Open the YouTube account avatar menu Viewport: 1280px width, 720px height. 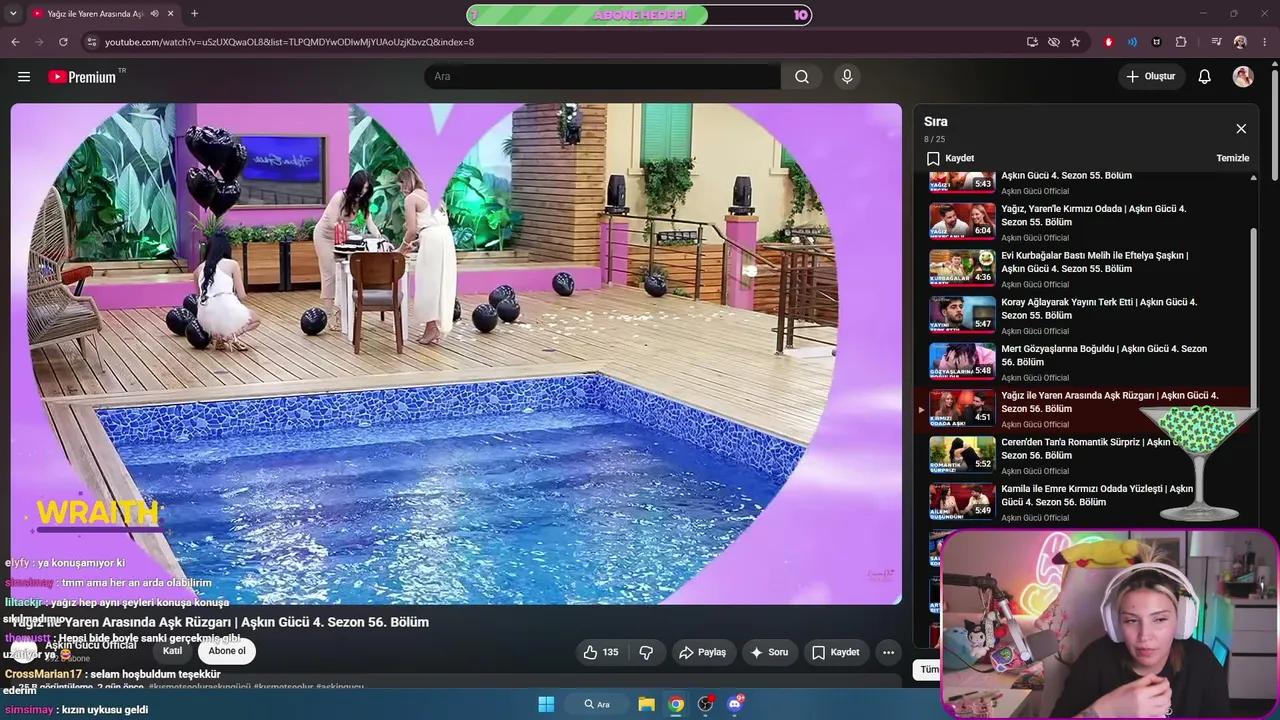[1243, 77]
